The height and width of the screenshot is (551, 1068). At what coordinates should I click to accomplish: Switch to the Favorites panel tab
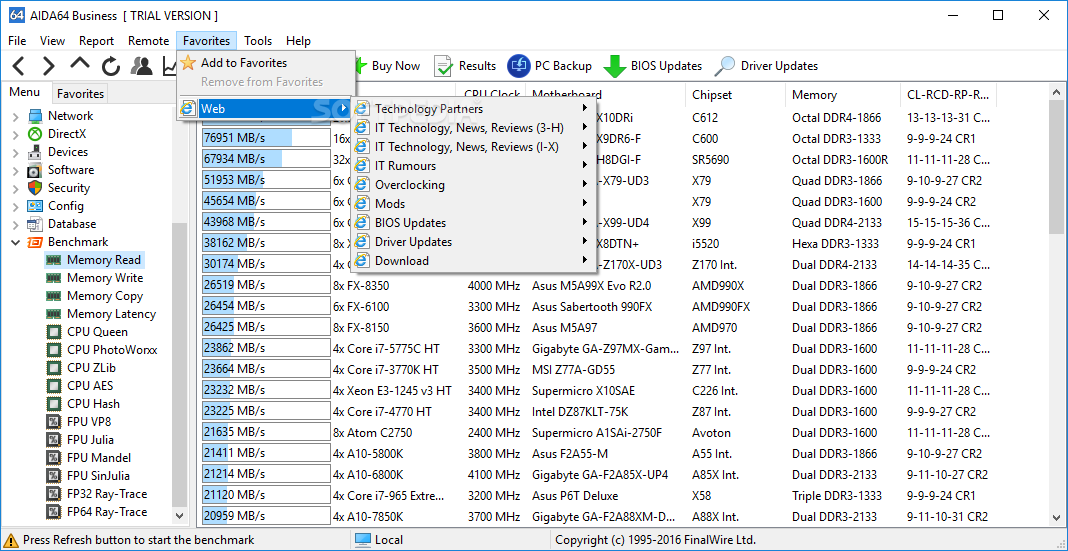80,94
